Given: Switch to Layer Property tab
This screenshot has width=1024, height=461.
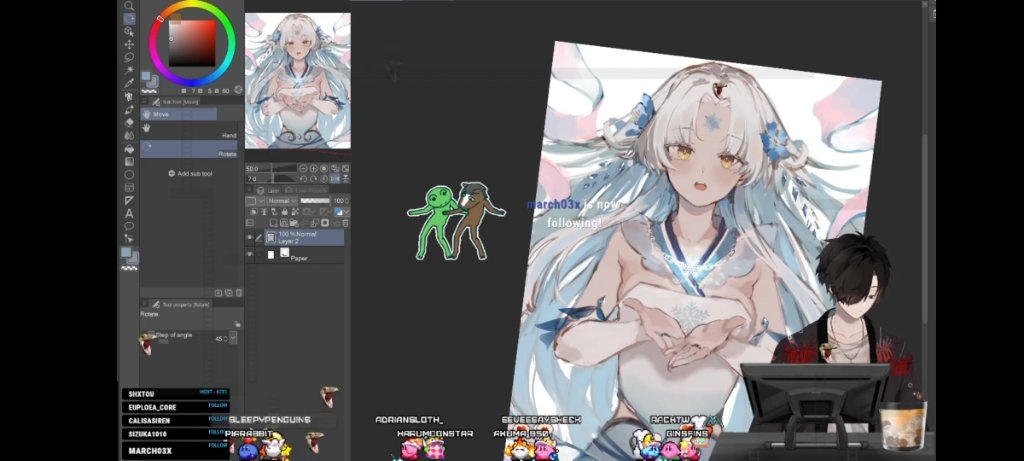Looking at the screenshot, I should click(x=306, y=191).
